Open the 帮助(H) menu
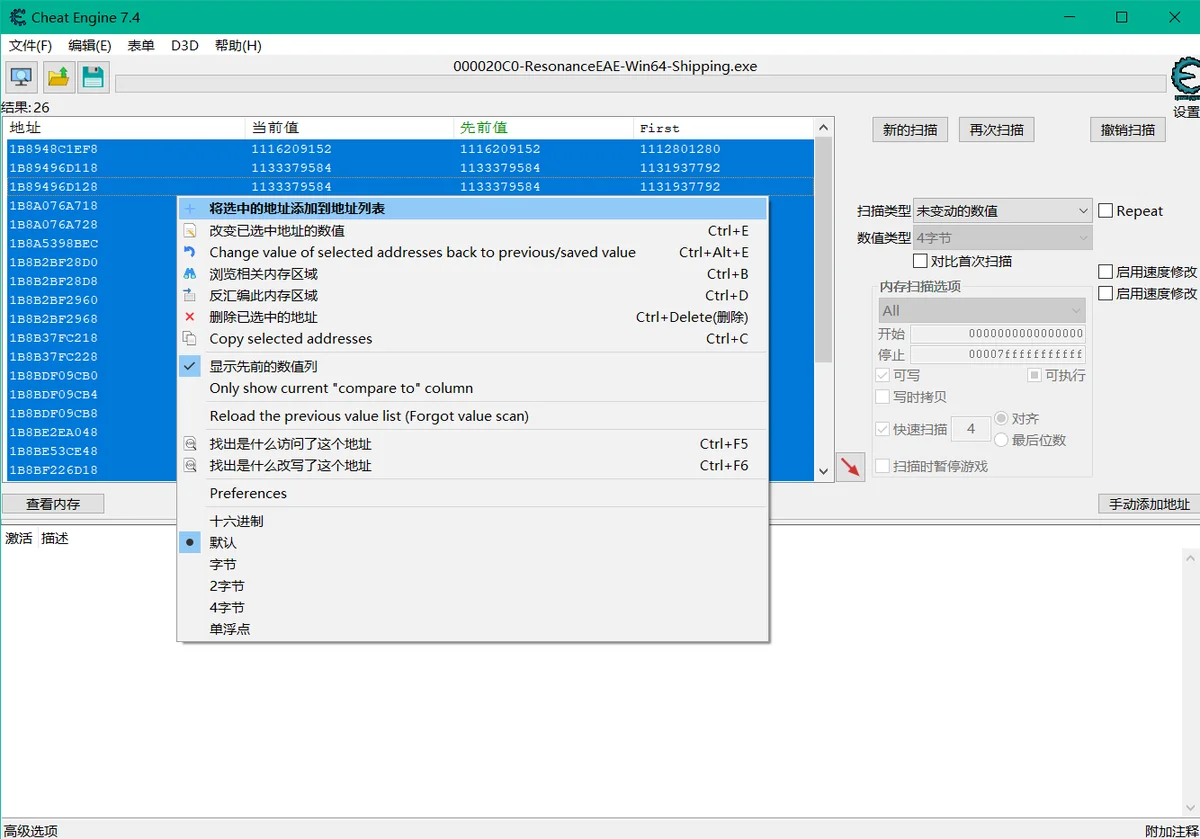 coord(238,45)
